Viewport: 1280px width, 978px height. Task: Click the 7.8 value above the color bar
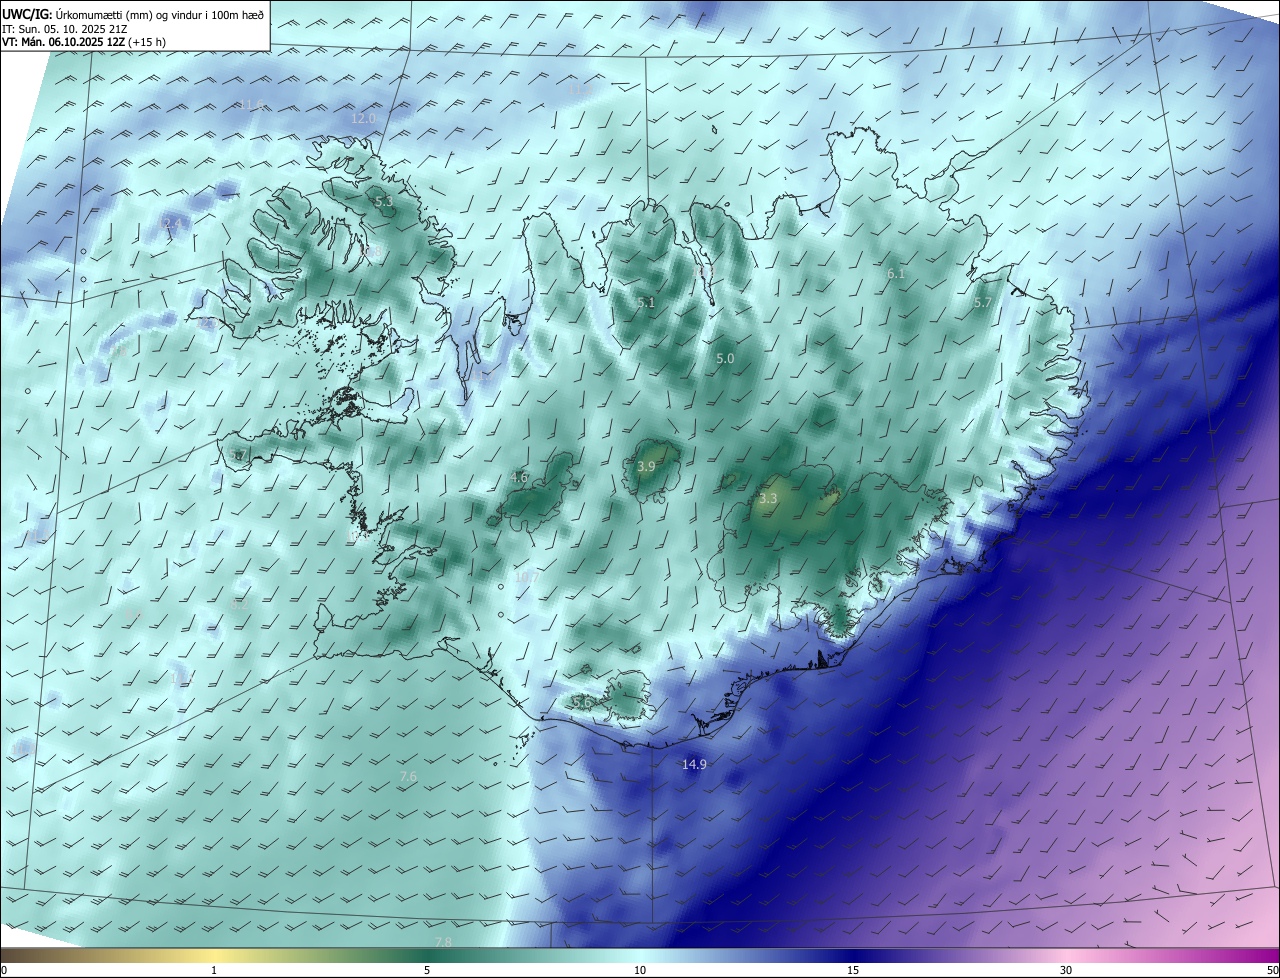(444, 942)
